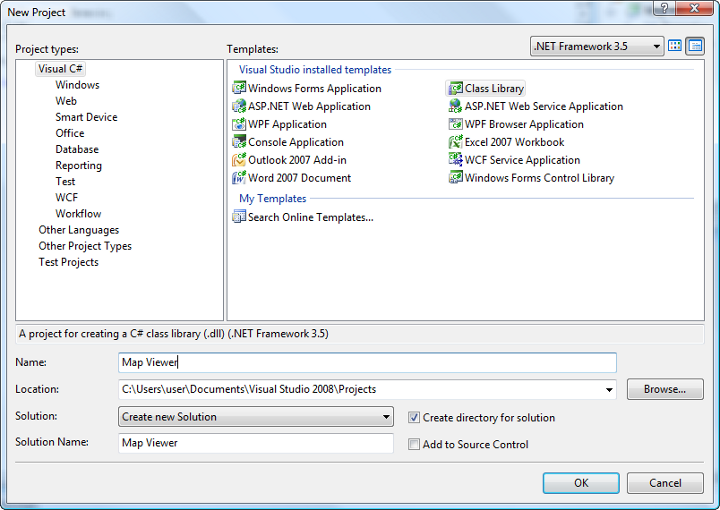The height and width of the screenshot is (510, 720).
Task: Switch templates to small icons view
Action: (x=695, y=45)
